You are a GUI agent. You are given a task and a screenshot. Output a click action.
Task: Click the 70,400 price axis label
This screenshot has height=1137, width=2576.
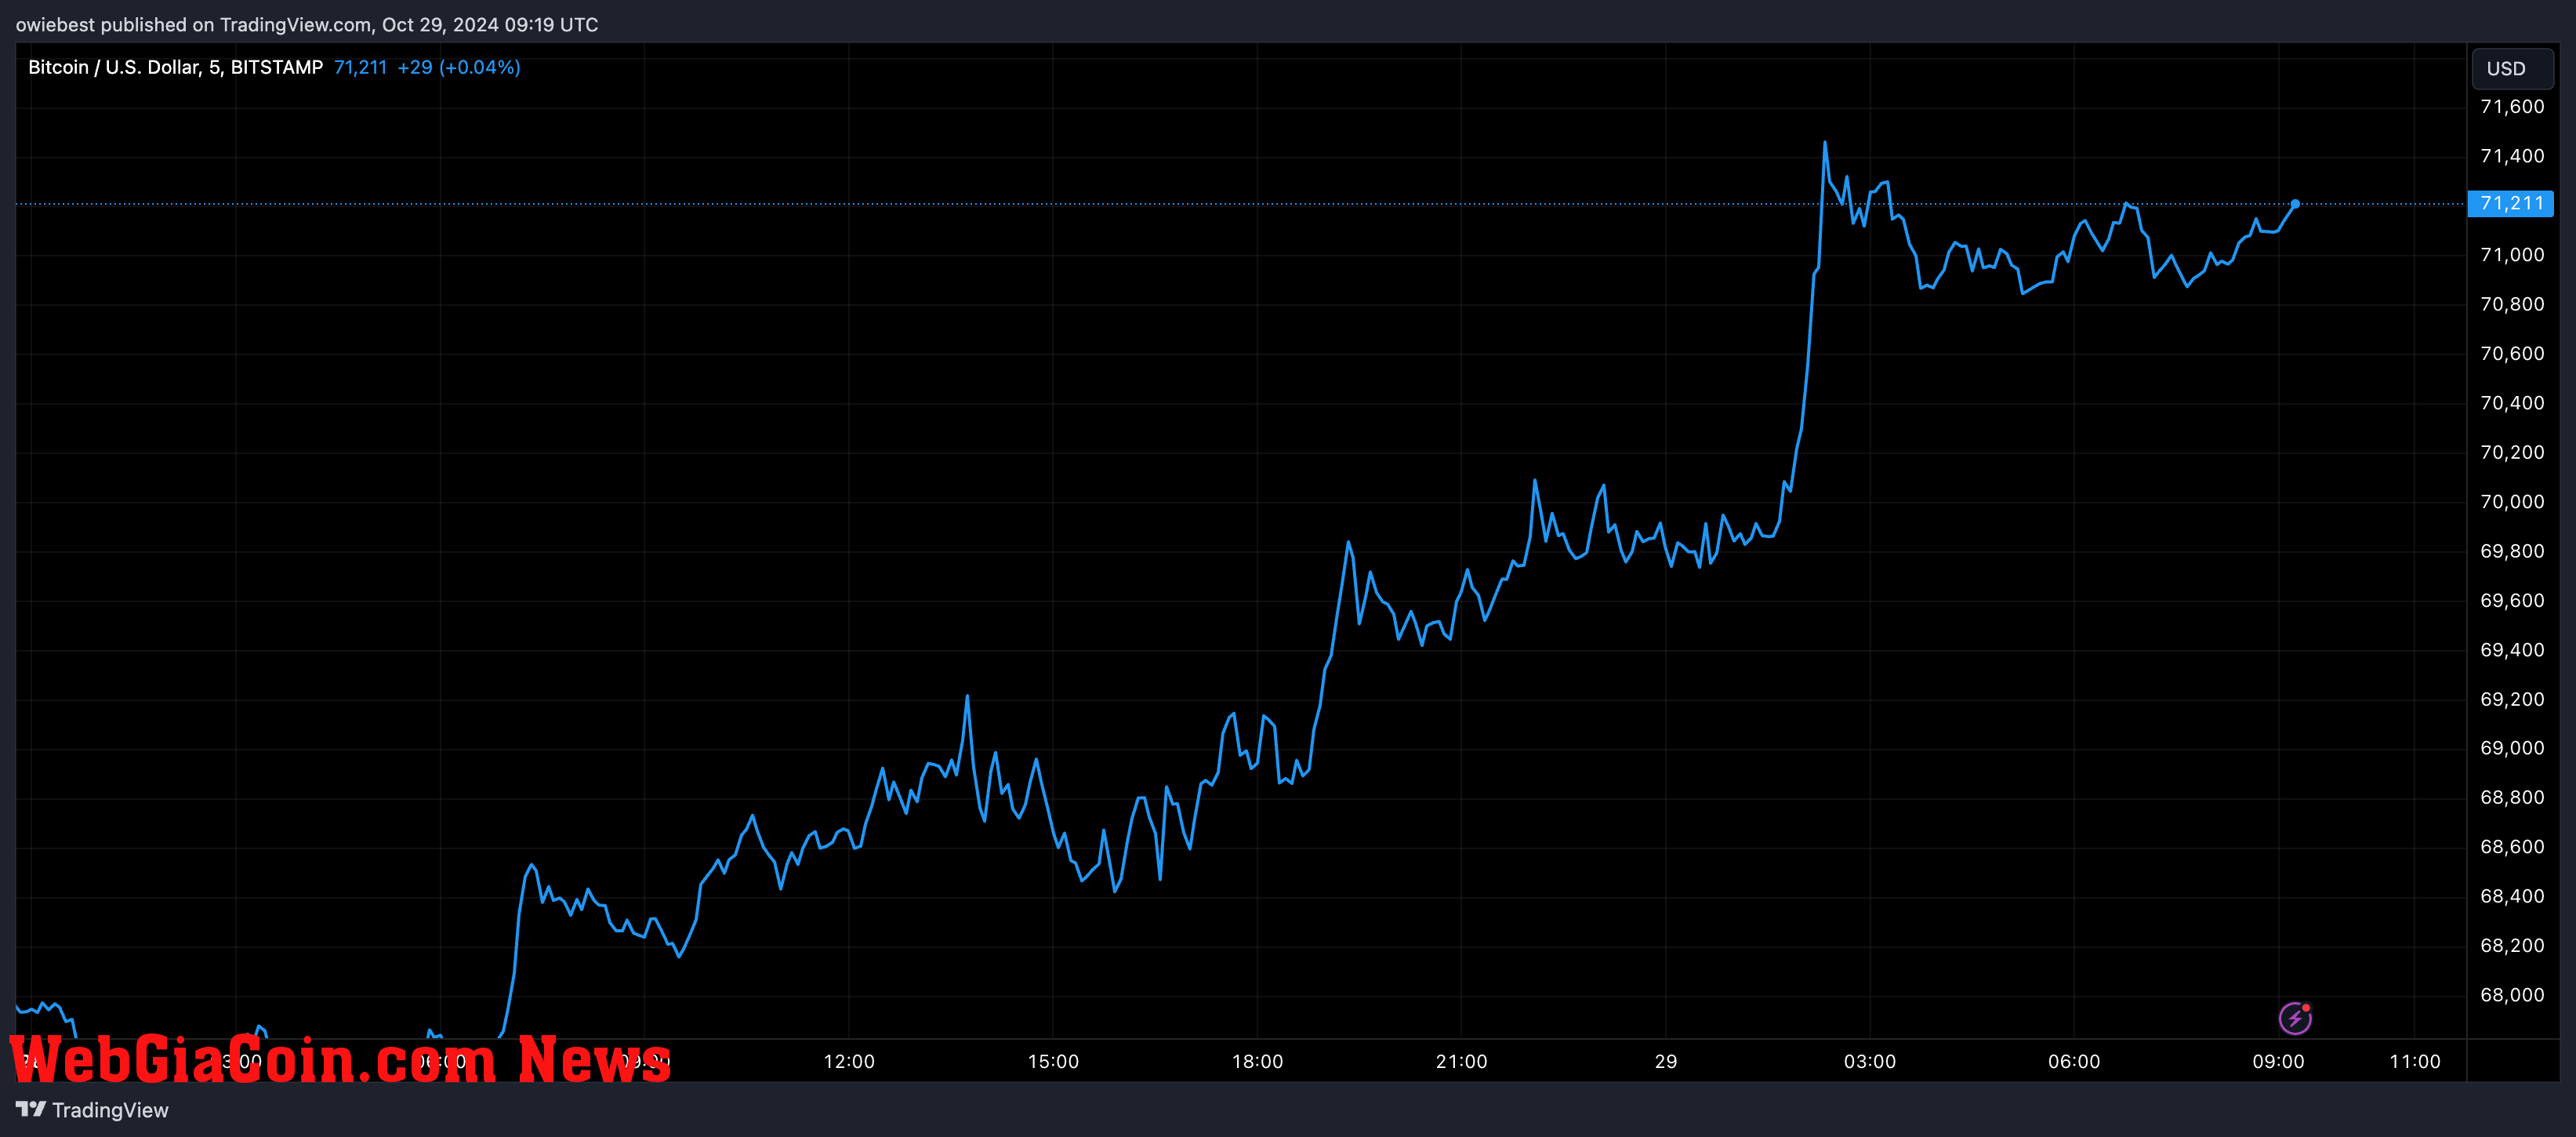2512,403
